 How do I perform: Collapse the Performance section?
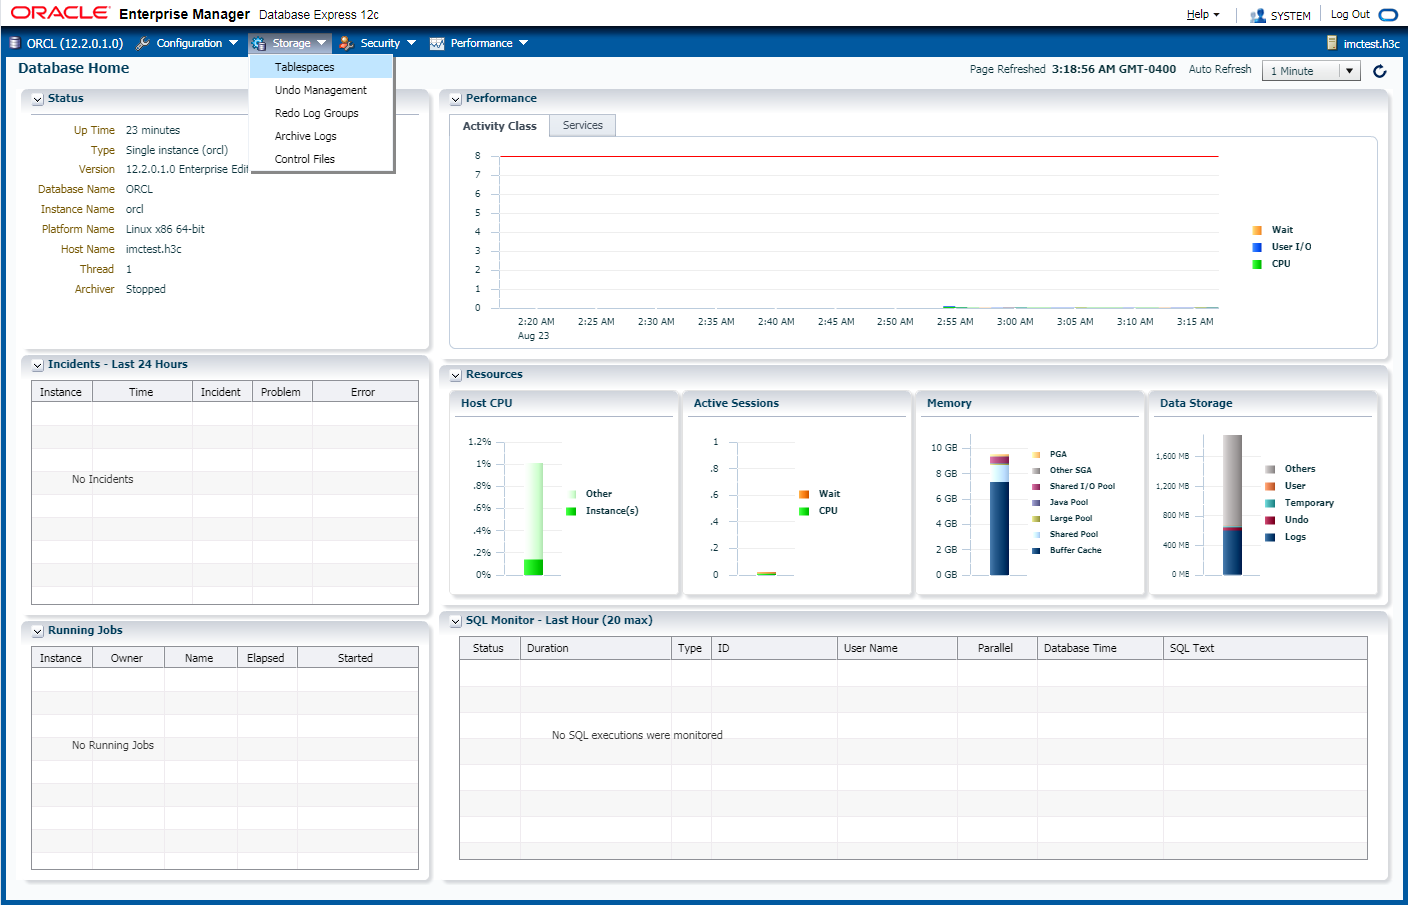456,99
